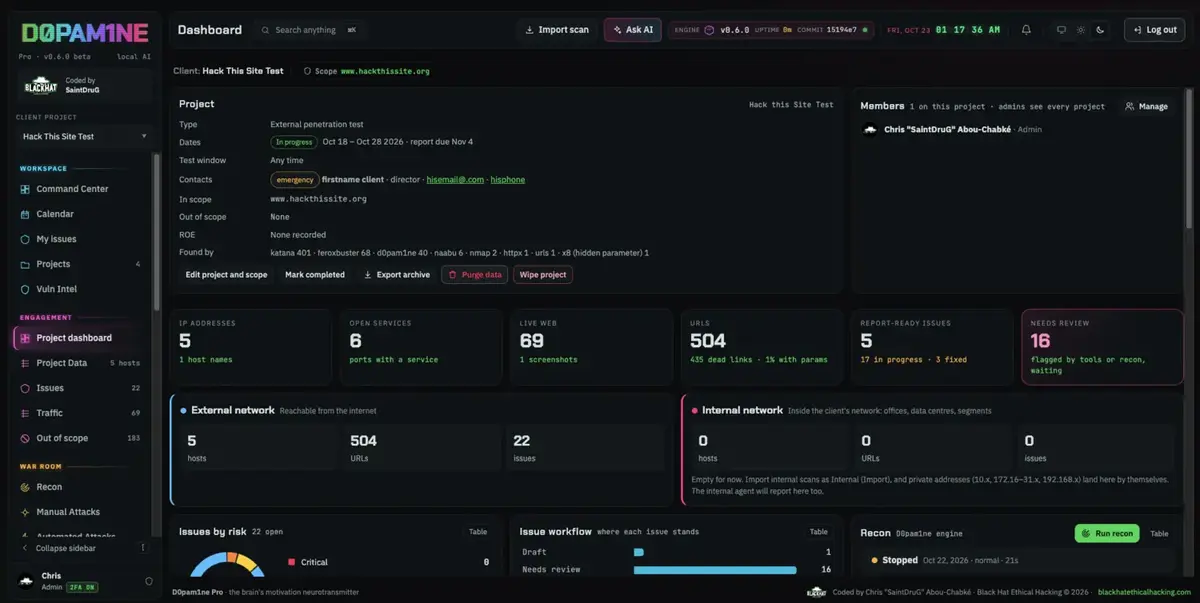Click the search anything field
The height and width of the screenshot is (603, 1200).
pyautogui.click(x=309, y=30)
